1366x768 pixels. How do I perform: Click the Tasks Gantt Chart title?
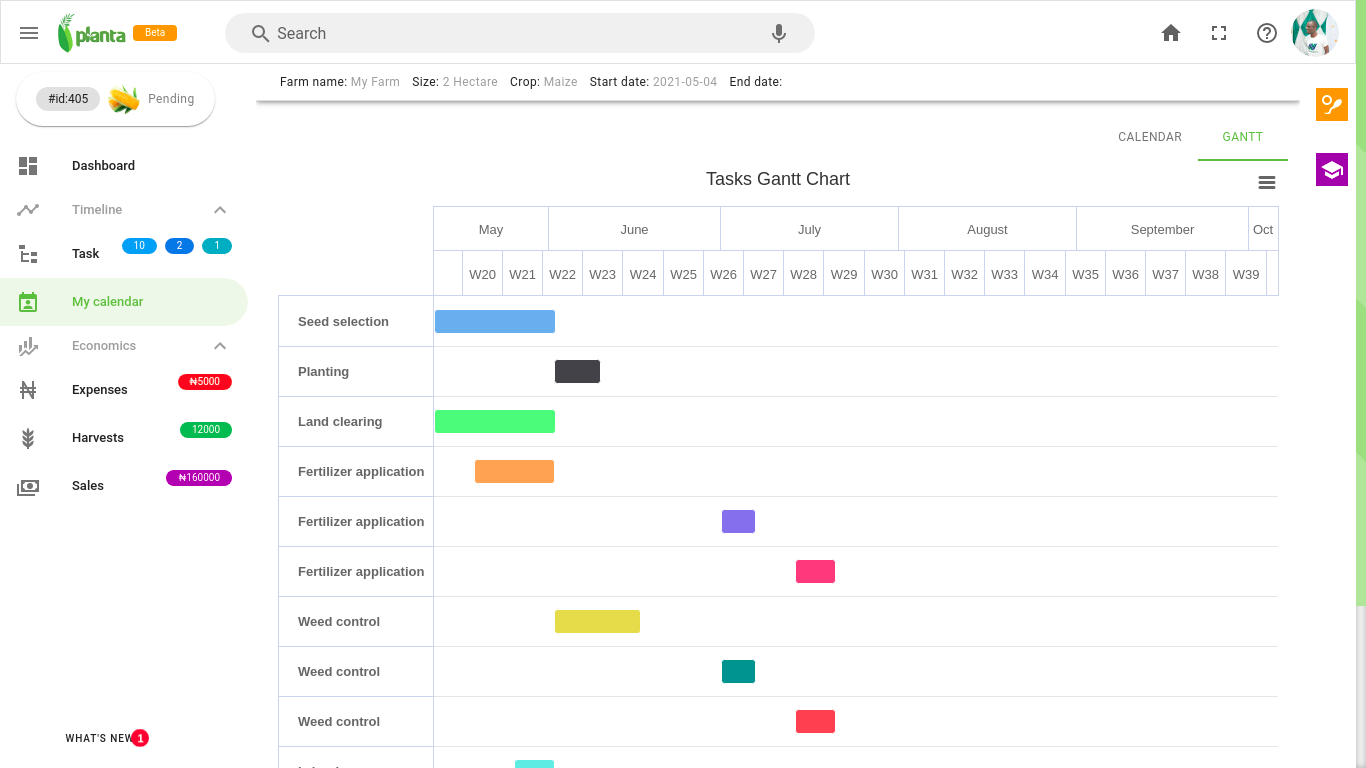click(x=778, y=179)
